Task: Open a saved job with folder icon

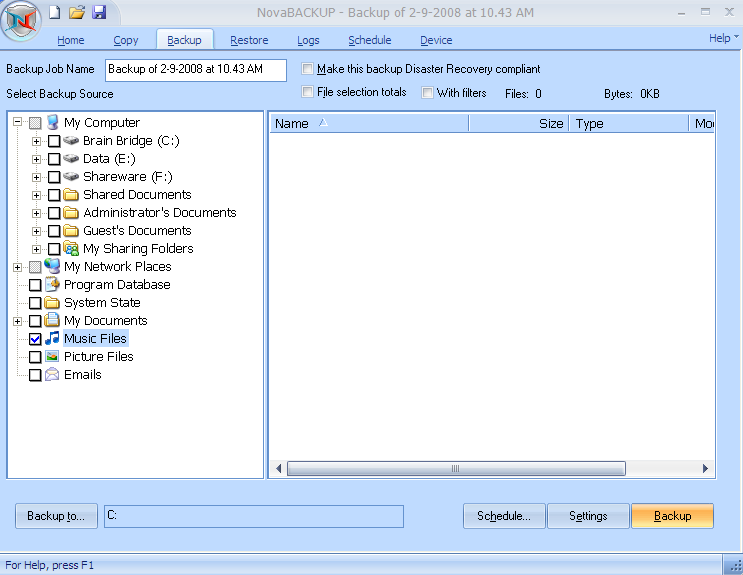Action: 76,12
